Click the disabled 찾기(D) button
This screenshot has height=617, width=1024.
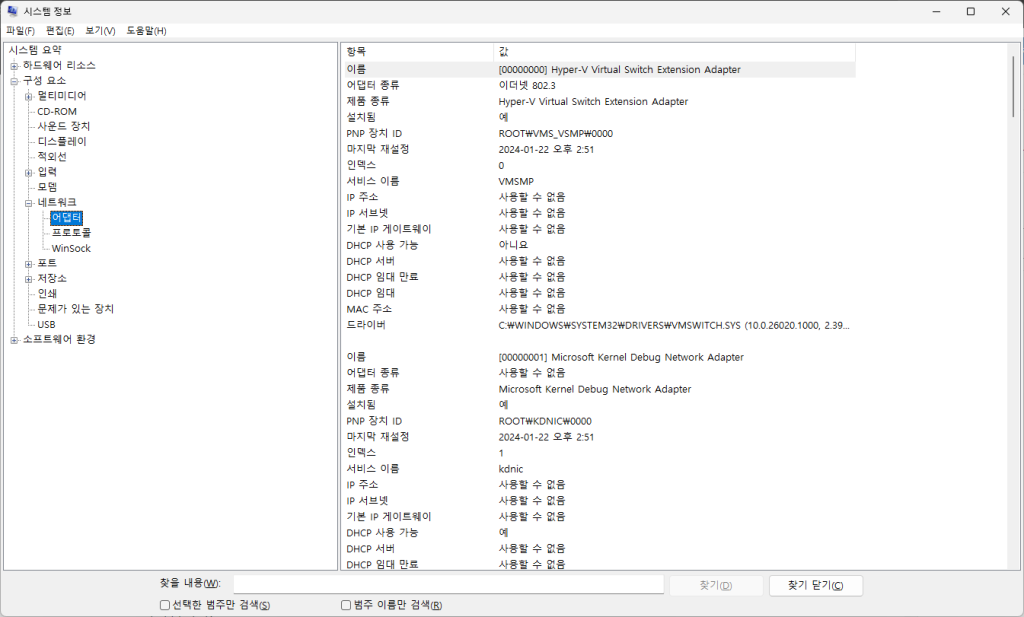click(716, 586)
